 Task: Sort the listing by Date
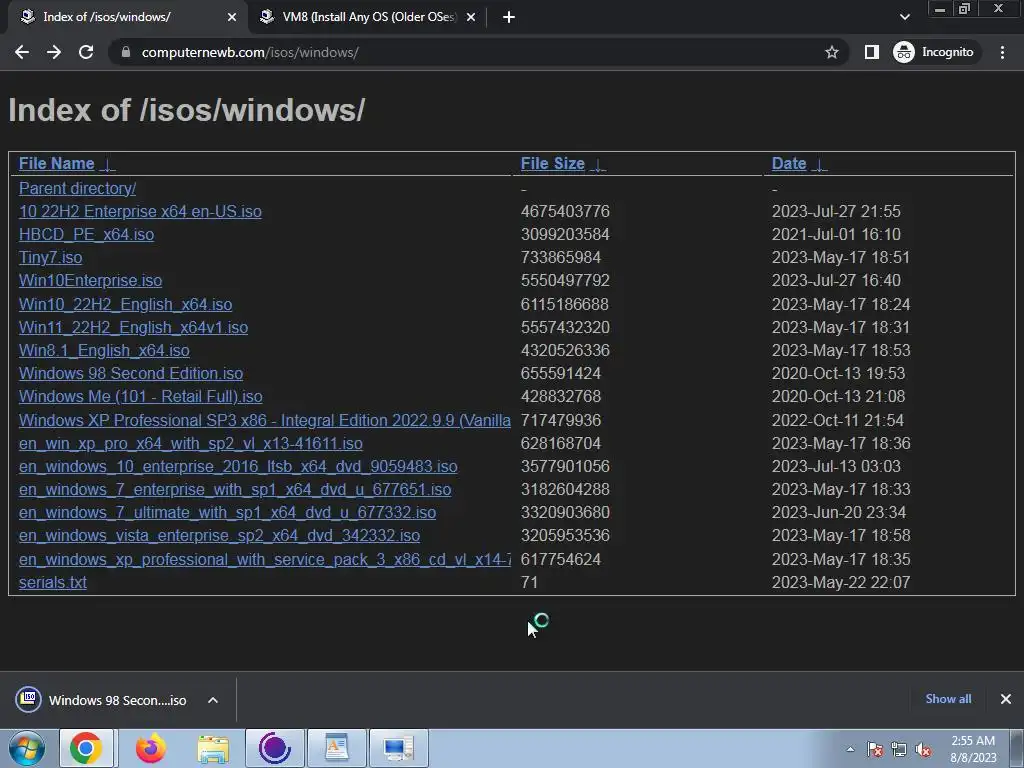pos(789,163)
